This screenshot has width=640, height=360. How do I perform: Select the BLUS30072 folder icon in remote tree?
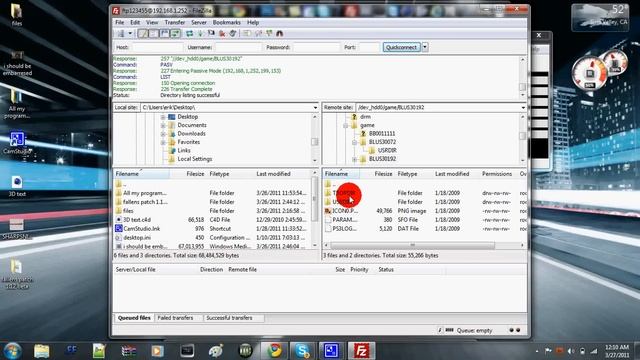[363, 142]
